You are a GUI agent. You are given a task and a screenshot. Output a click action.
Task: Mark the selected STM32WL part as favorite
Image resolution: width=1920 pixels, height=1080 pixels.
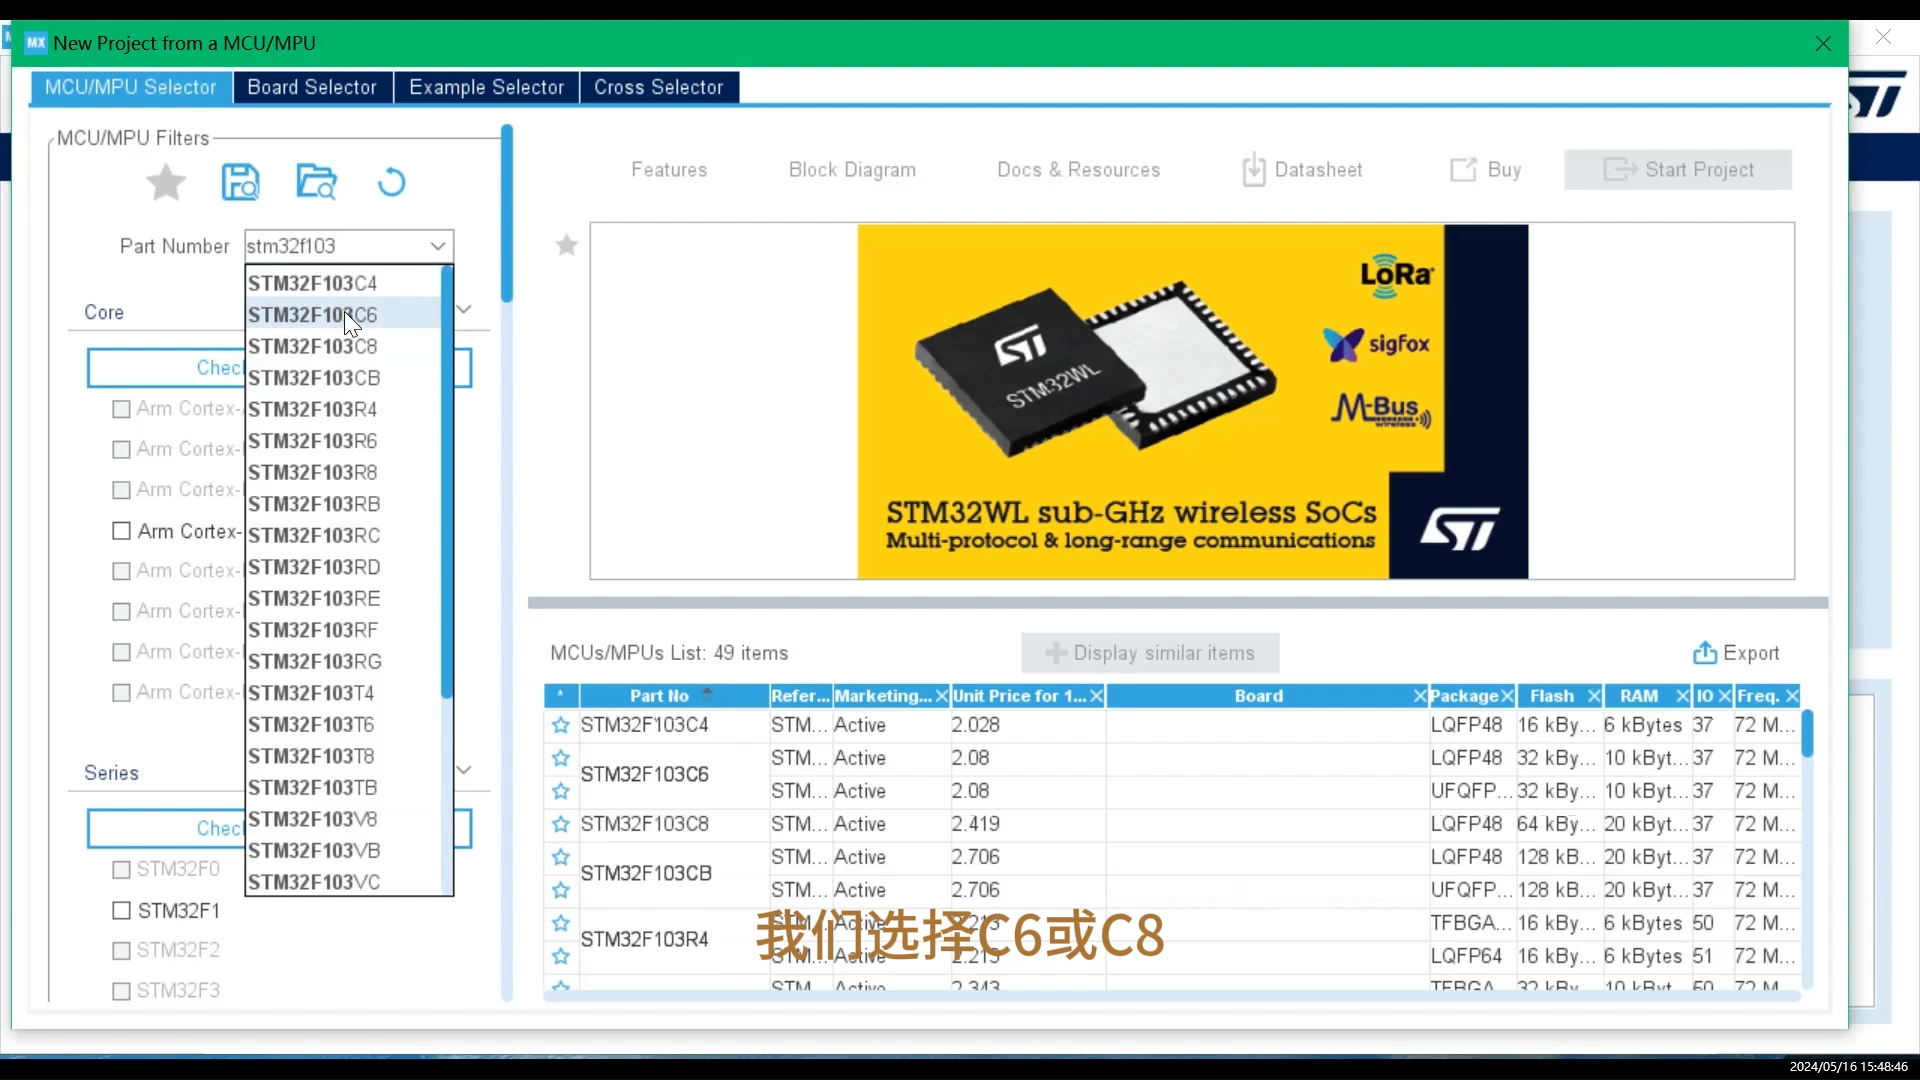coord(566,245)
